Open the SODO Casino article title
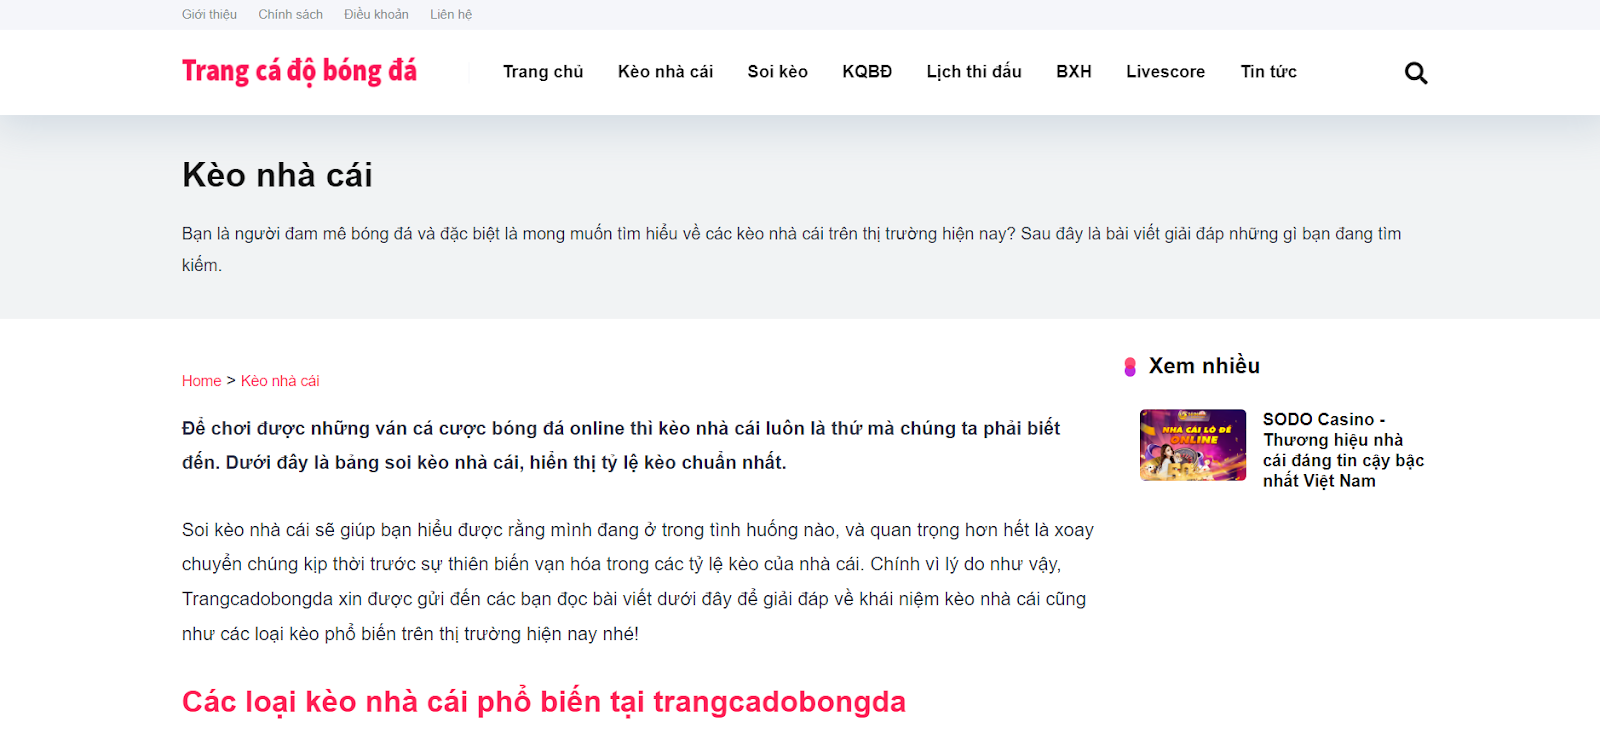The width and height of the screenshot is (1600, 734). point(1343,450)
